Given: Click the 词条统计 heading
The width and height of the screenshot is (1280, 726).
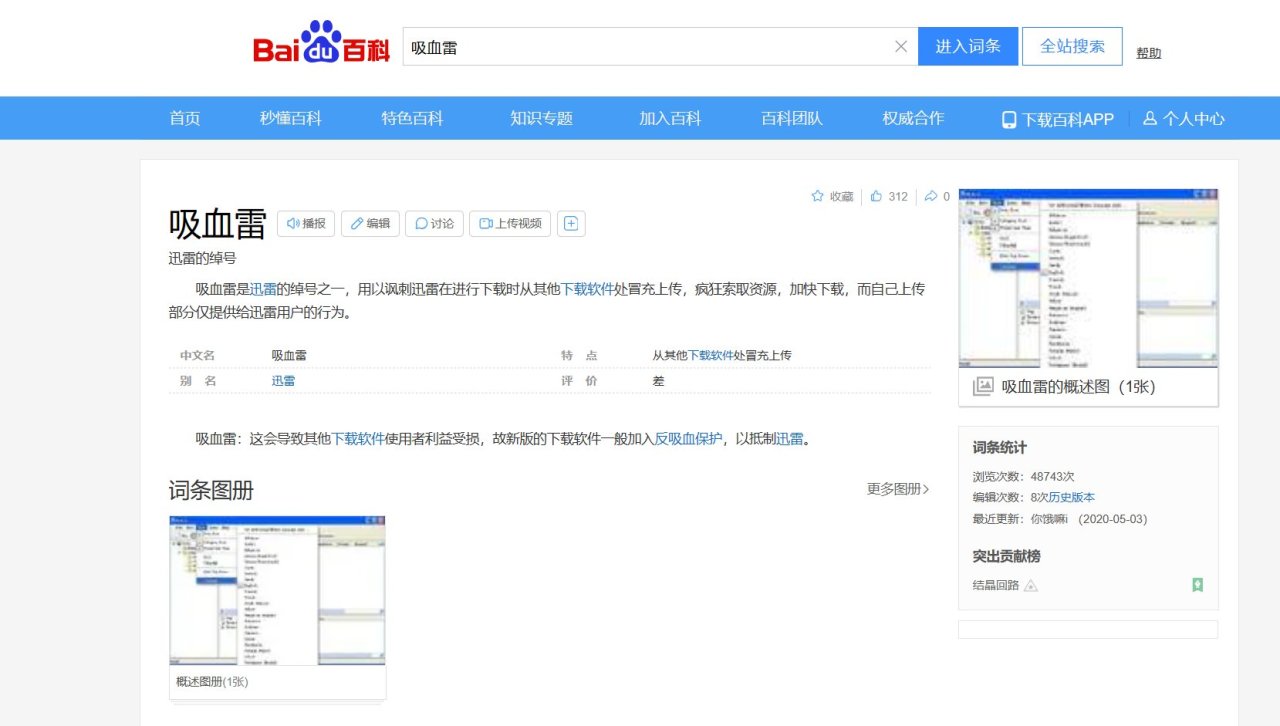Looking at the screenshot, I should (x=1000, y=447).
